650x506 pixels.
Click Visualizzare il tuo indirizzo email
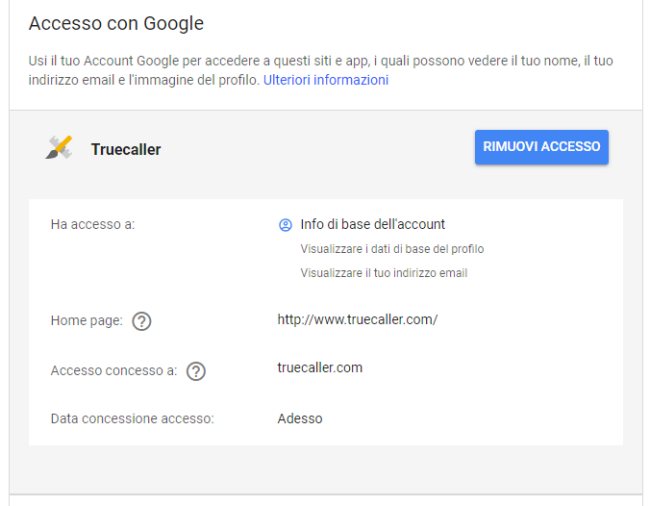pyautogui.click(x=384, y=273)
